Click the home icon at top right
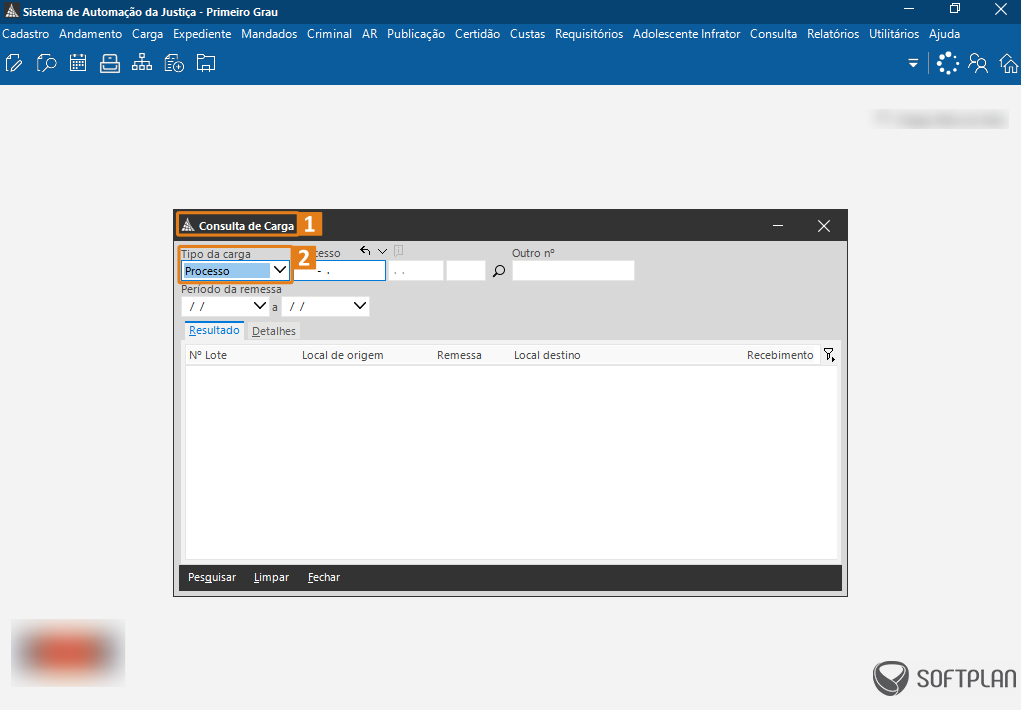Viewport: 1021px width, 710px height. click(1008, 64)
